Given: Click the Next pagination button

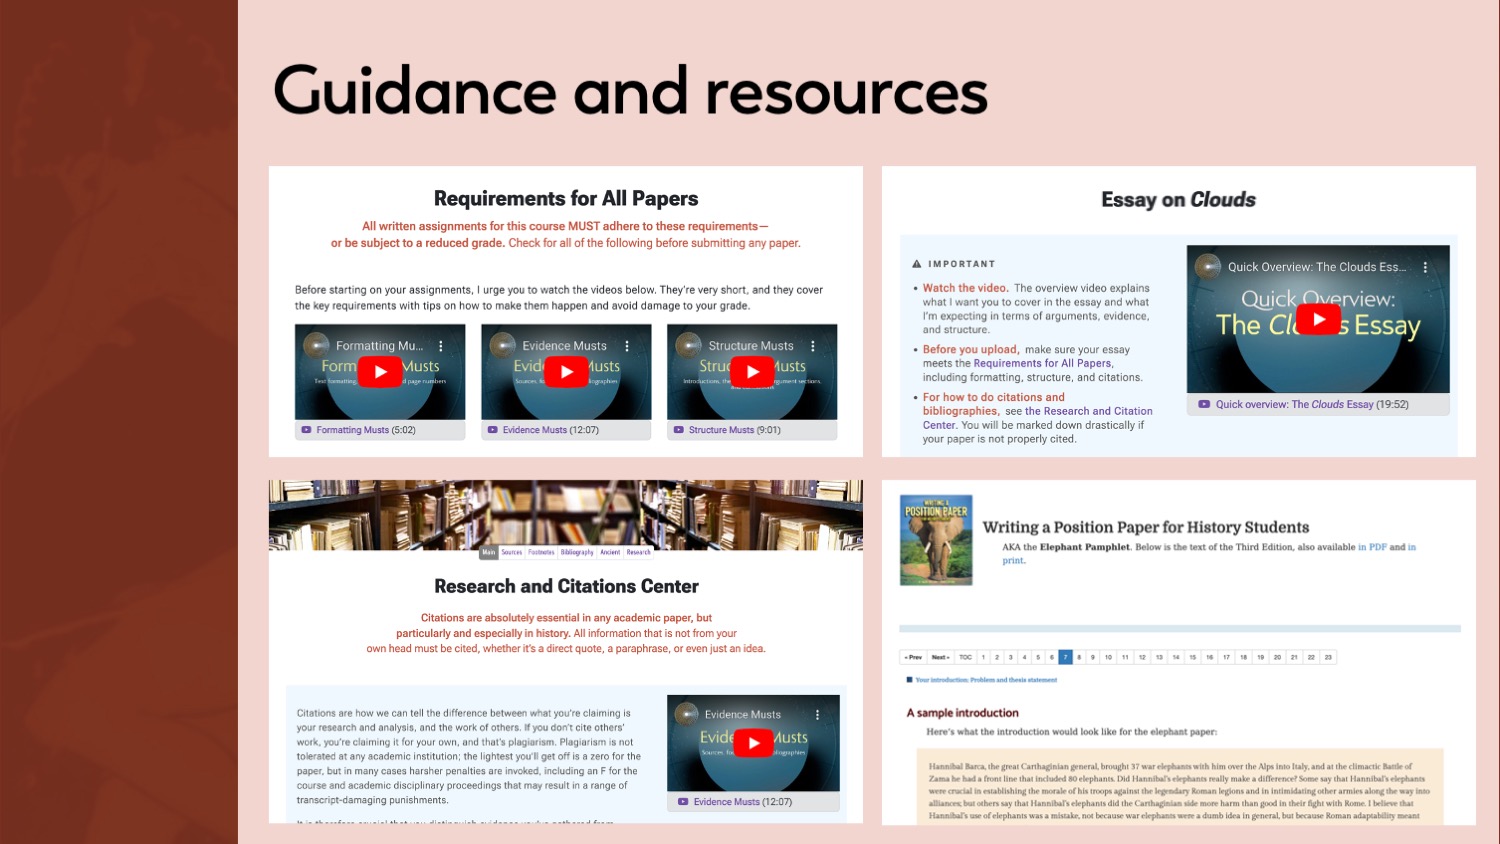Looking at the screenshot, I should (940, 657).
